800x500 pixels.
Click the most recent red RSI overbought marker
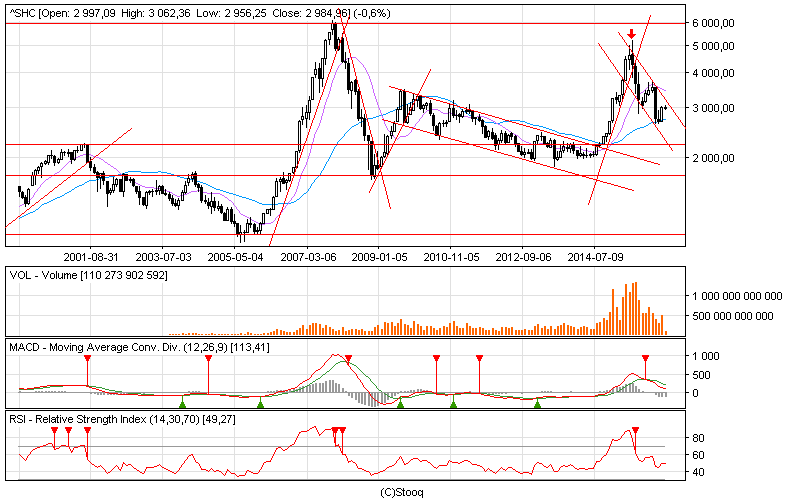[x=635, y=431]
